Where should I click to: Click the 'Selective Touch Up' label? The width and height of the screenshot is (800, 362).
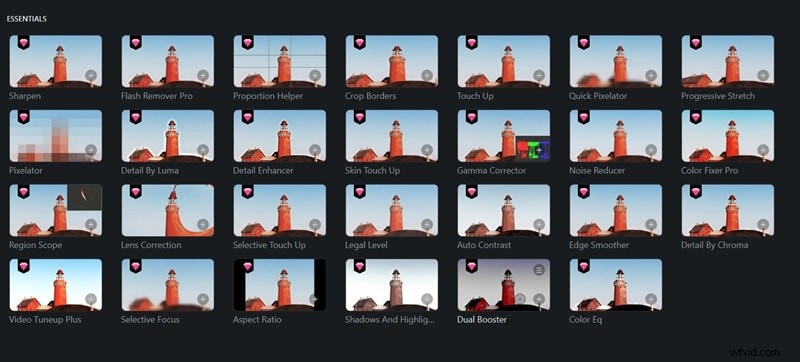269,245
